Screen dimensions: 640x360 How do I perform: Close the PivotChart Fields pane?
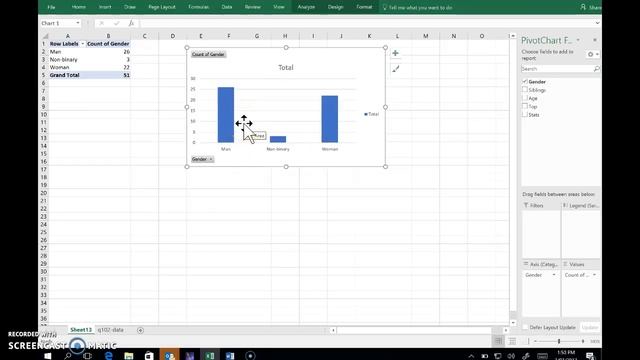595,40
